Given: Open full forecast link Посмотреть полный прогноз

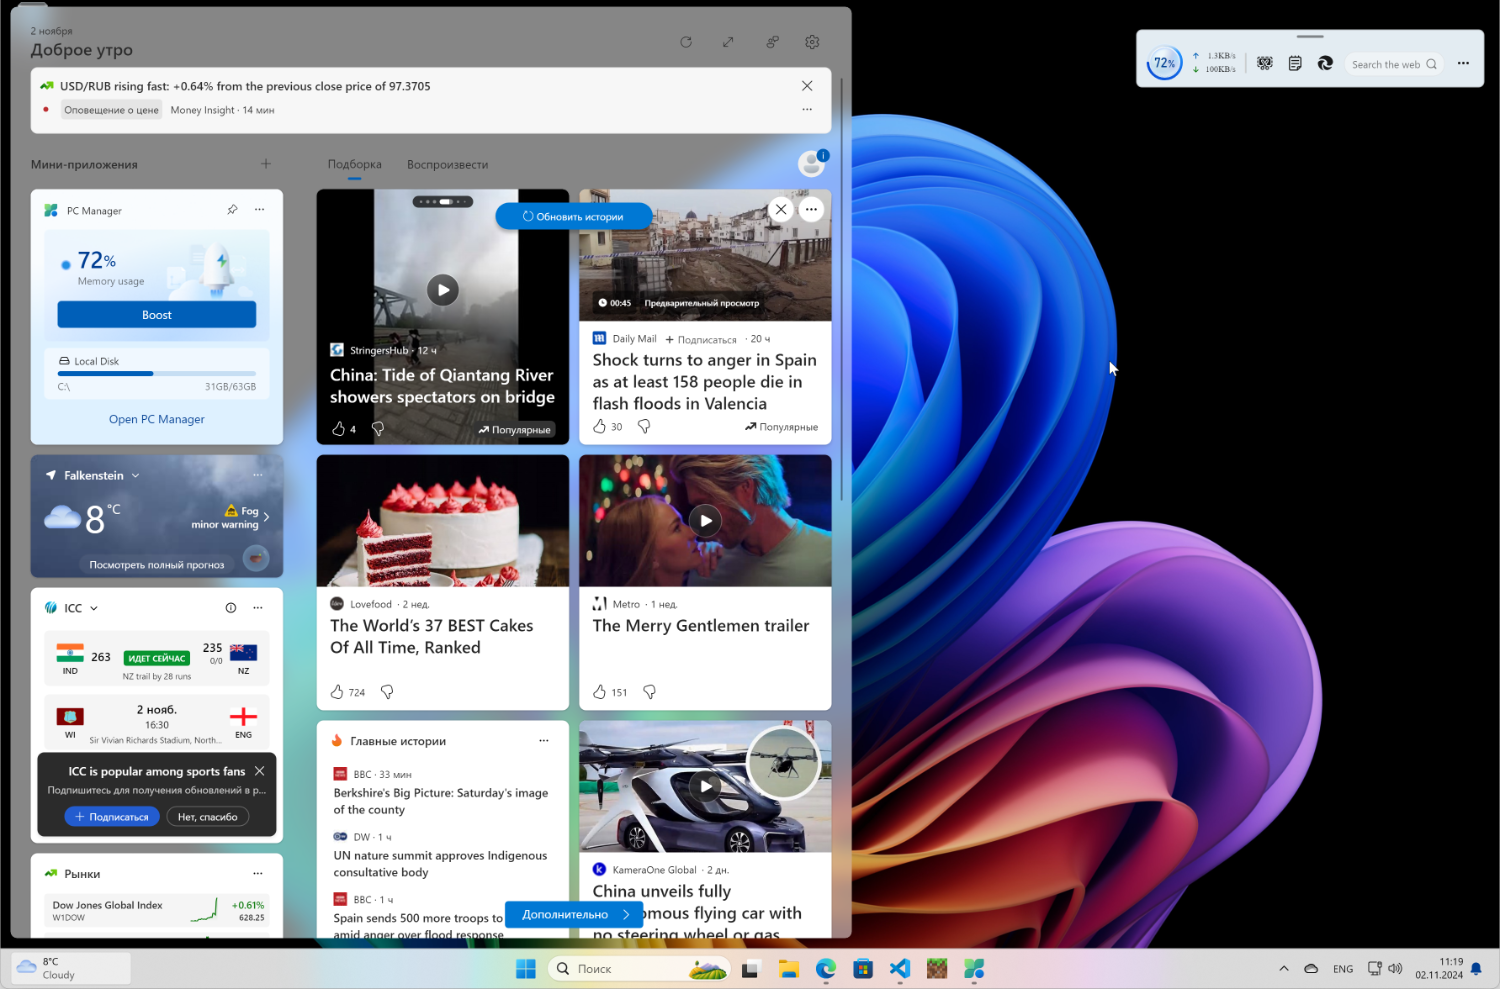Looking at the screenshot, I should coord(157,565).
